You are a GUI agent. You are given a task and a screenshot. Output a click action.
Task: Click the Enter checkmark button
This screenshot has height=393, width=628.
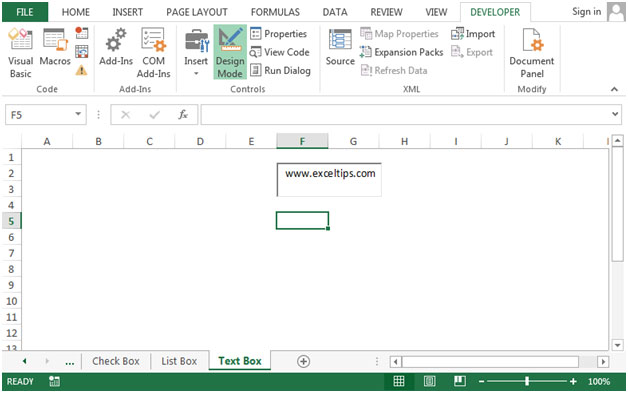(154, 115)
